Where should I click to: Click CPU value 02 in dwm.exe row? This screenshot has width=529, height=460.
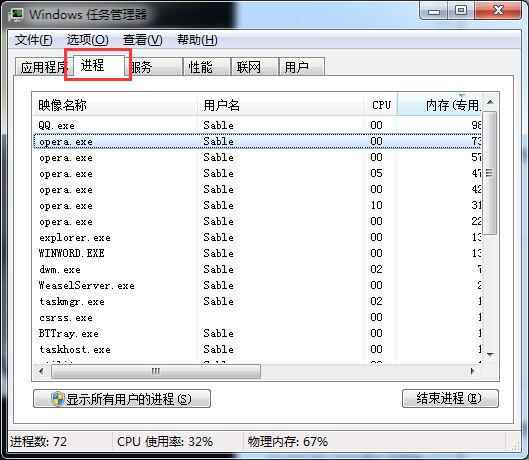tap(376, 270)
